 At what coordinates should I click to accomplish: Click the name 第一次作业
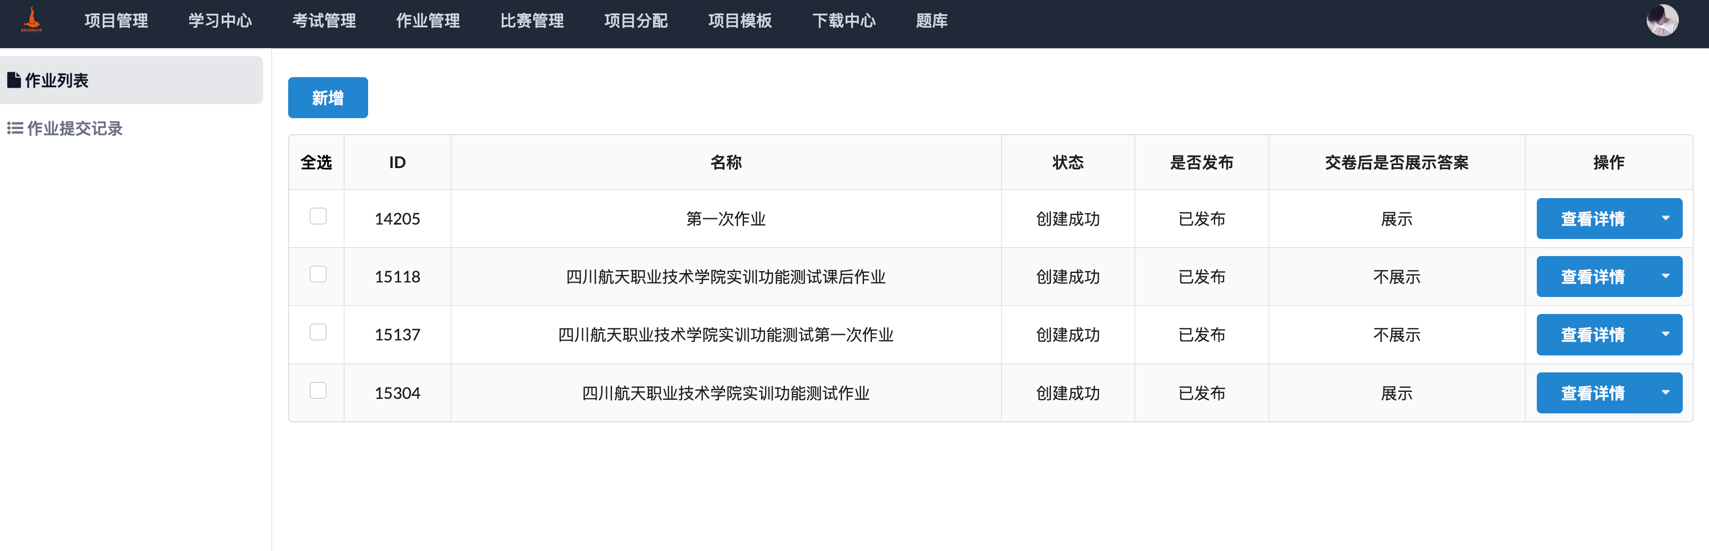[x=726, y=219]
